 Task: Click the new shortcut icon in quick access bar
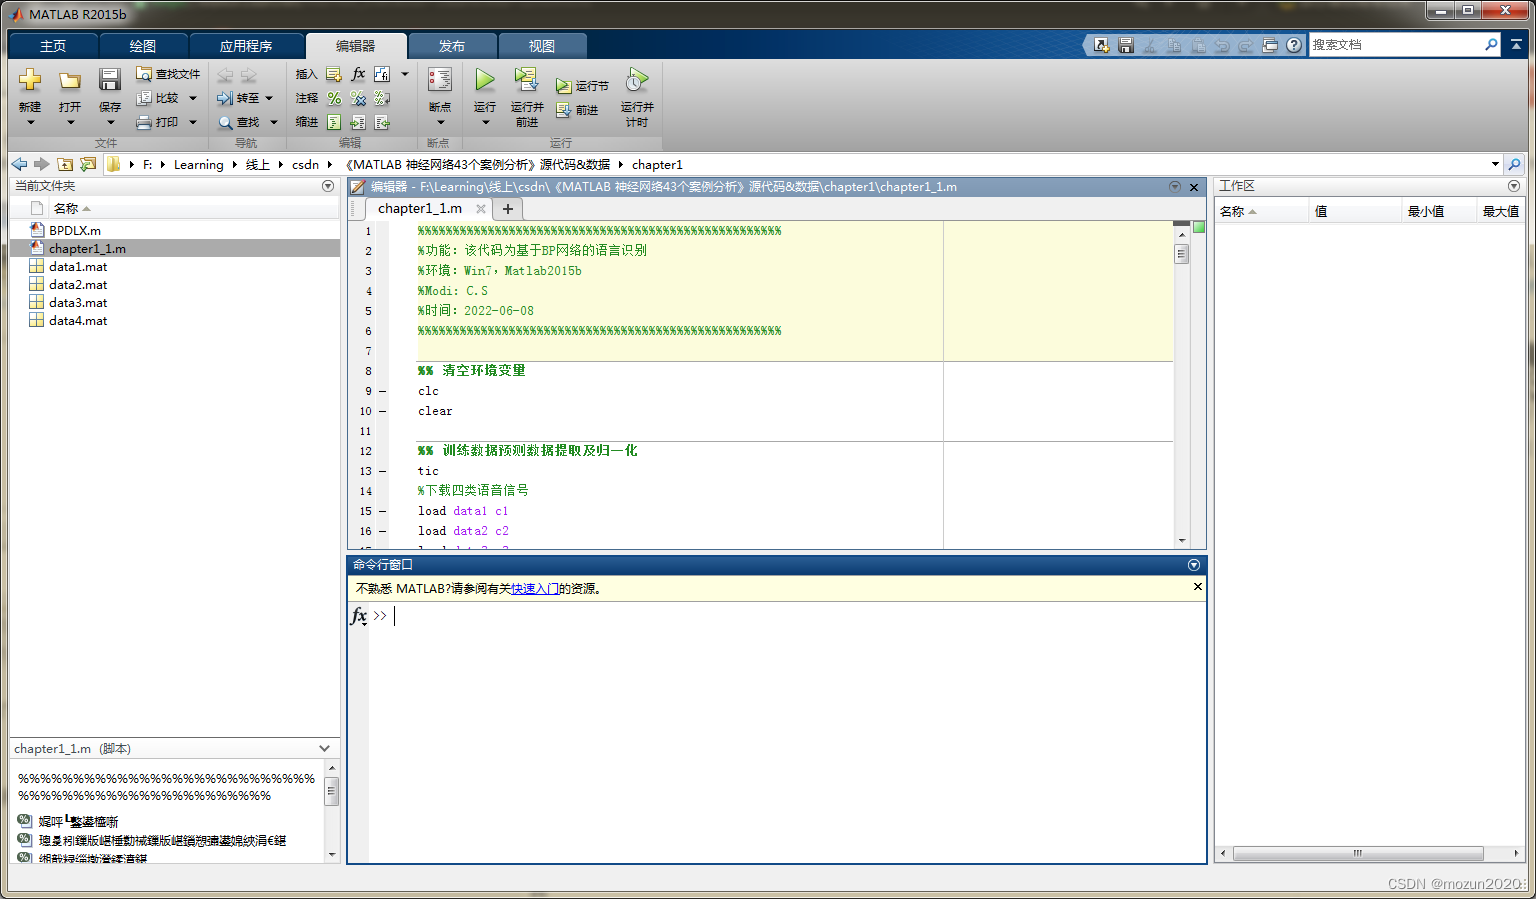point(1101,45)
